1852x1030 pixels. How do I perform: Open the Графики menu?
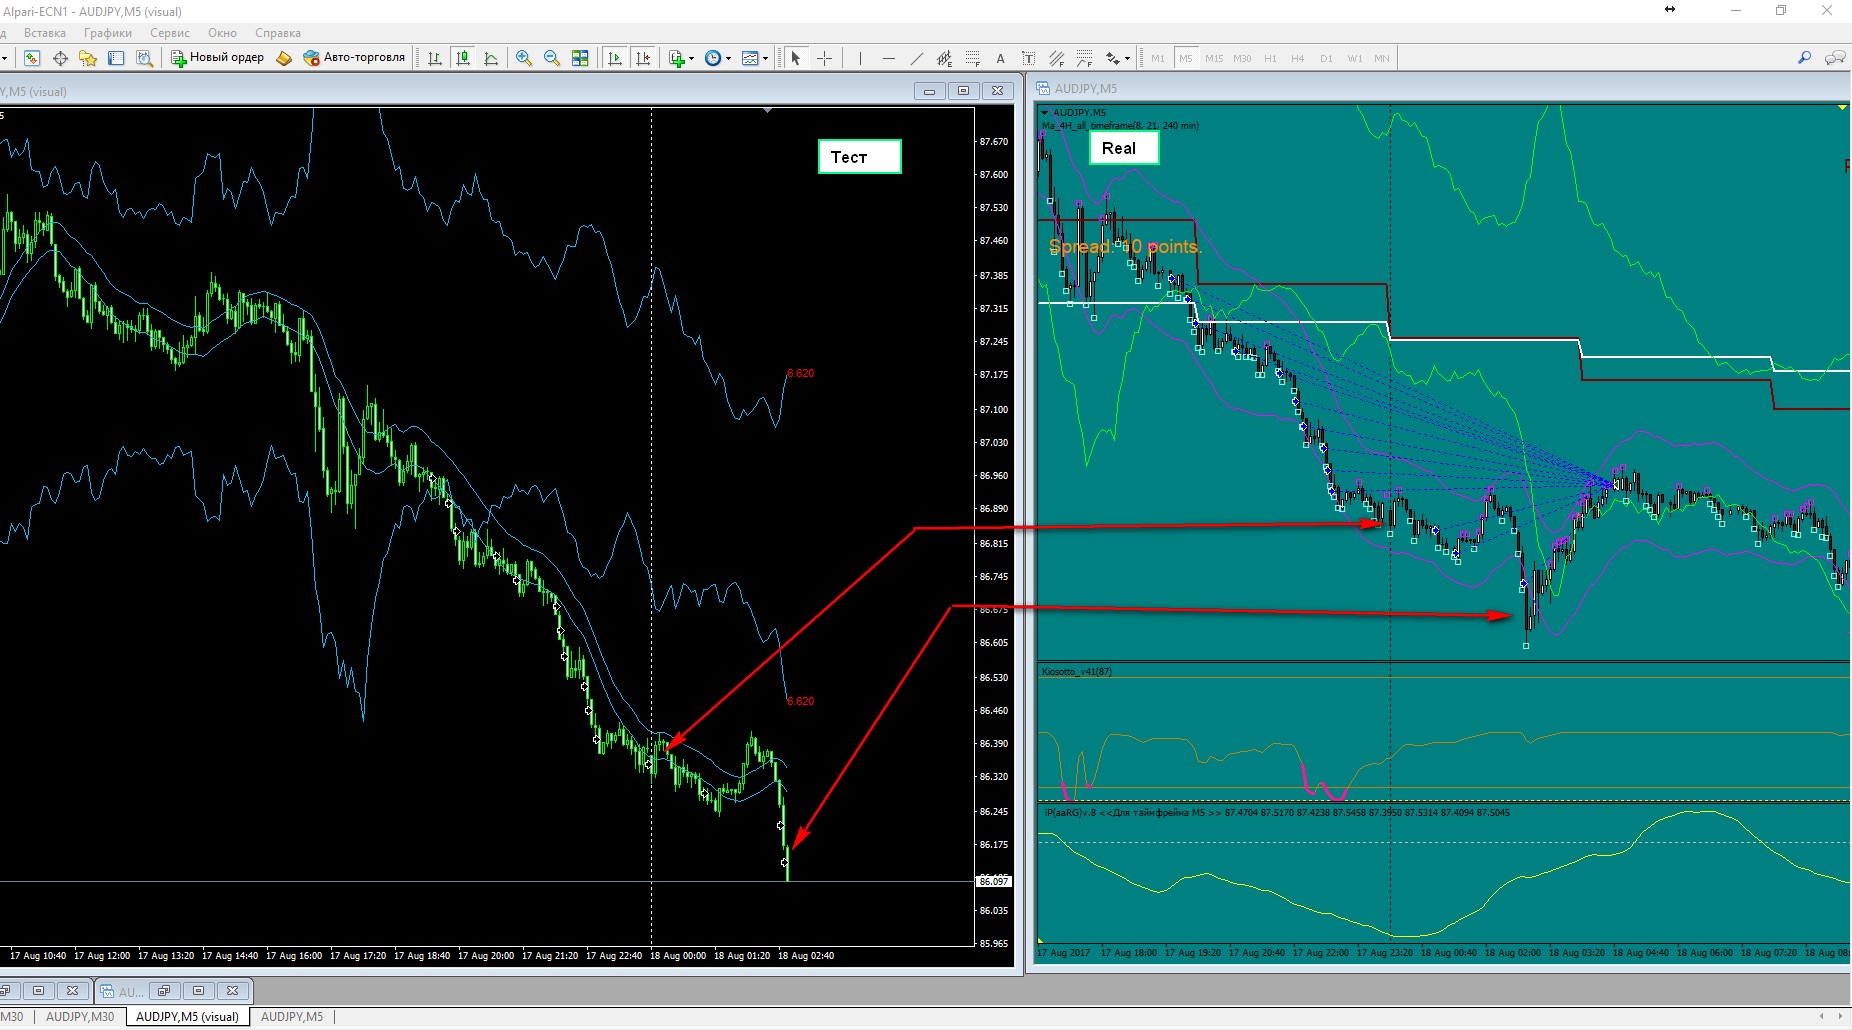coord(108,33)
